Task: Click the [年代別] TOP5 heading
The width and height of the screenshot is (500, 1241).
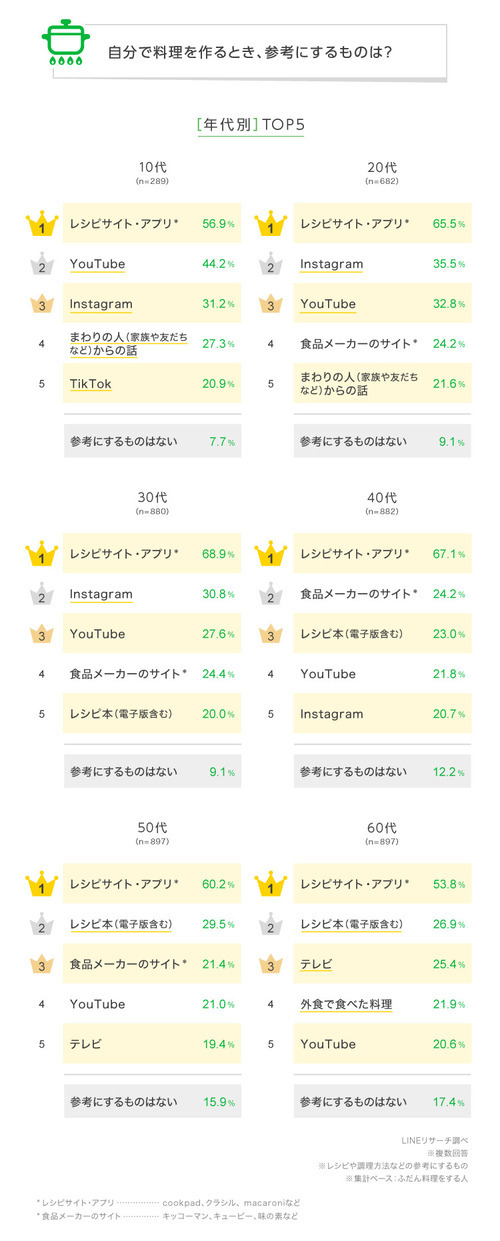Action: (x=250, y=126)
